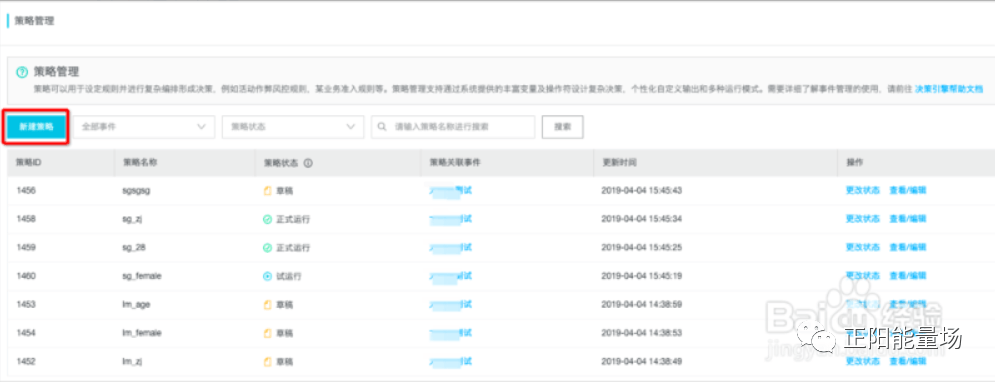Open the associated event link in row 1458
Viewport: 995px width, 382px height.
pyautogui.click(x=451, y=219)
